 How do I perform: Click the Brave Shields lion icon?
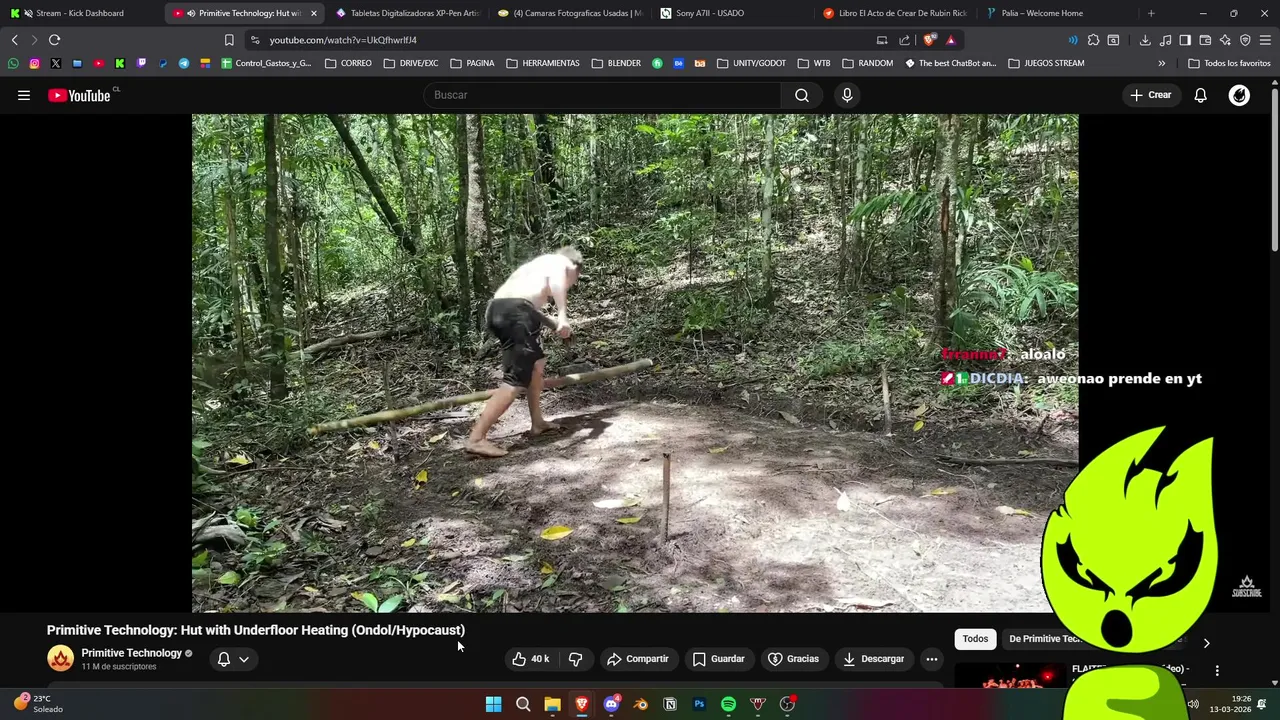pyautogui.click(x=930, y=40)
